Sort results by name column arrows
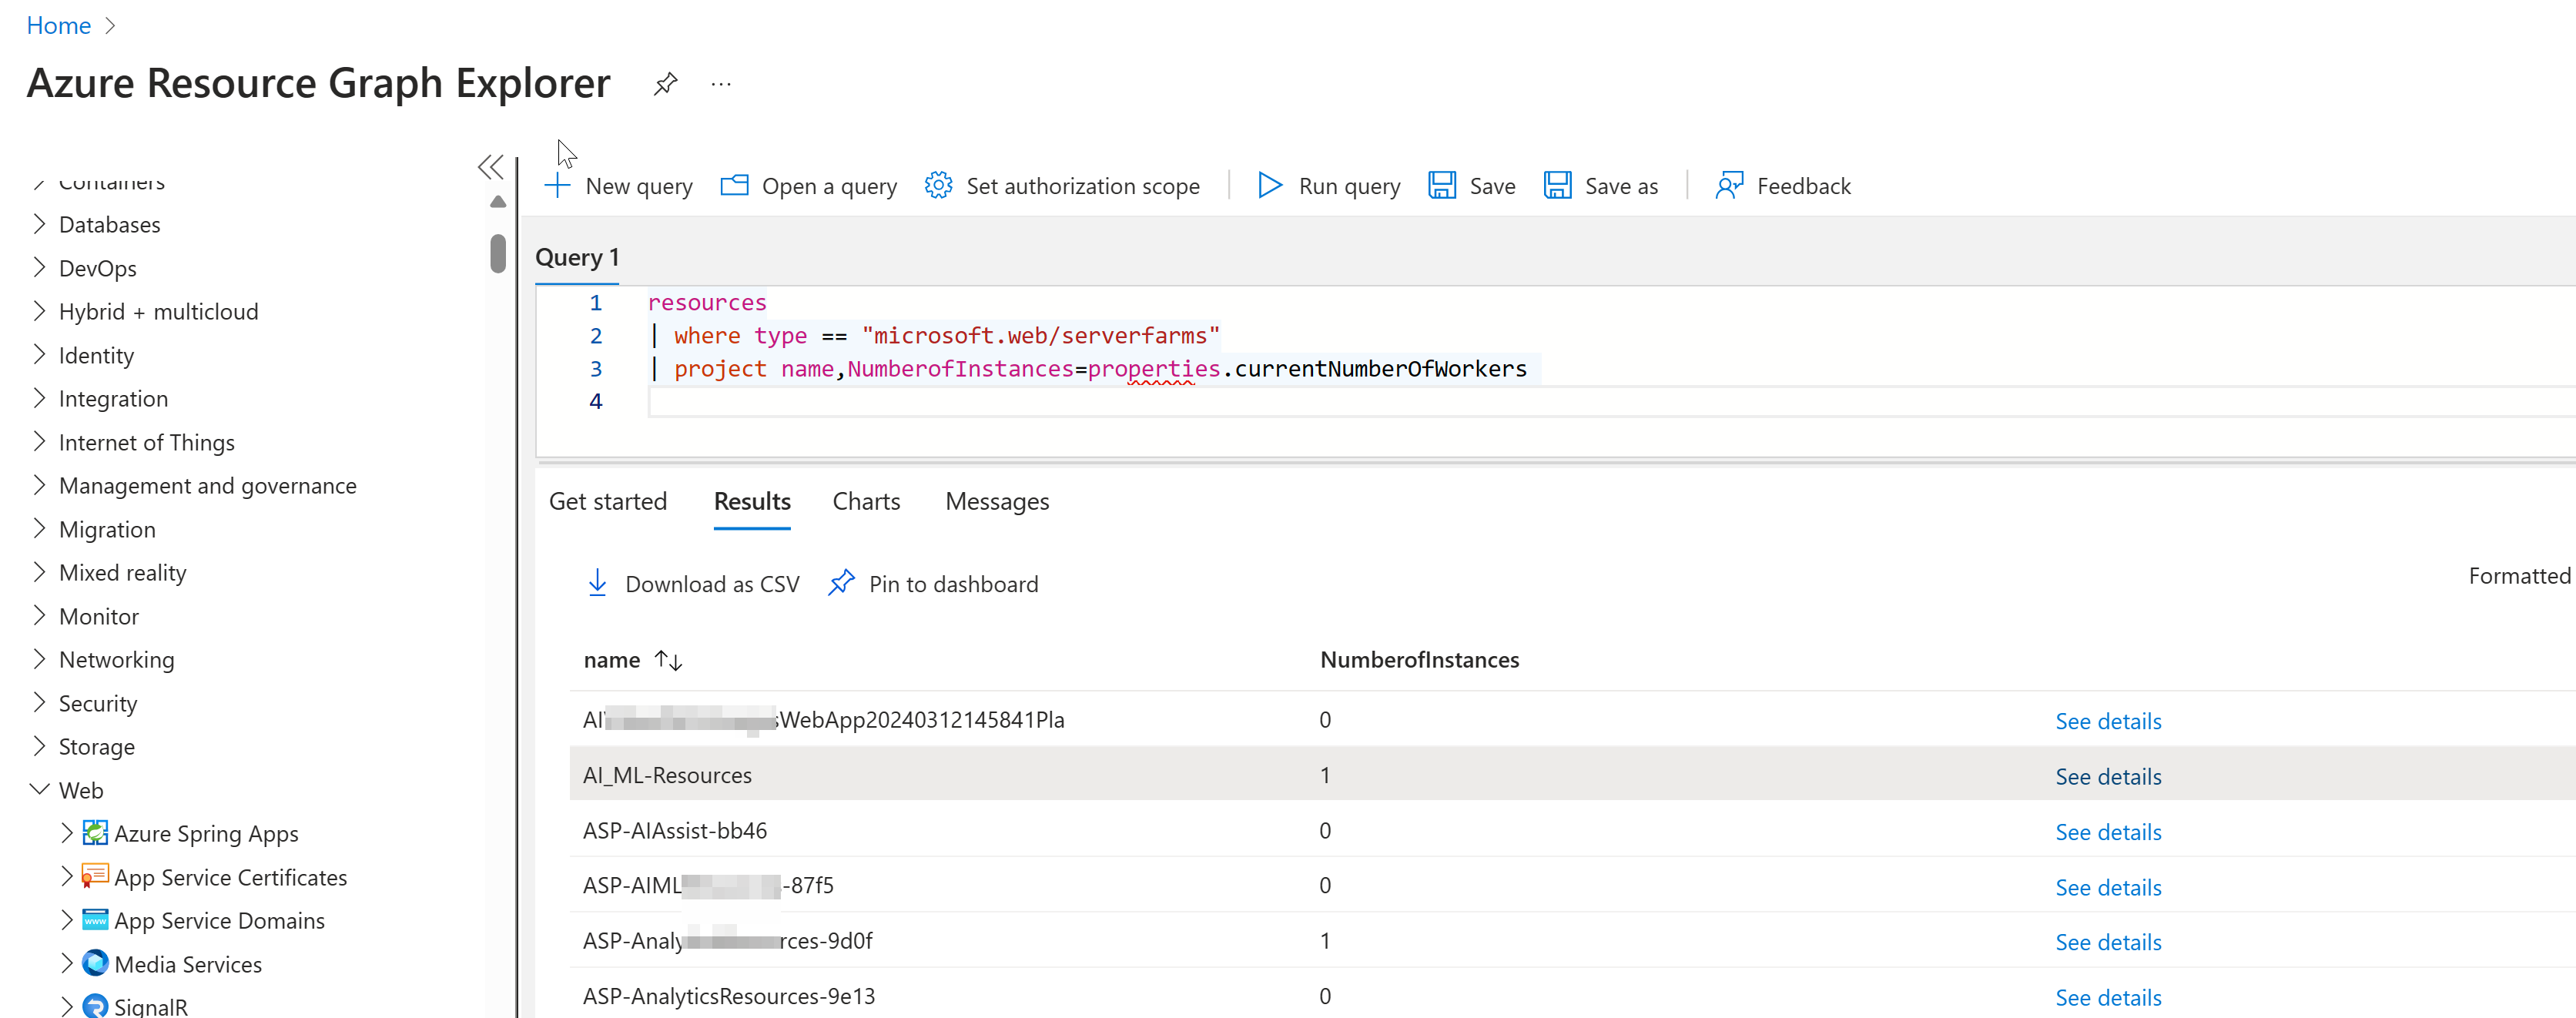 click(668, 660)
